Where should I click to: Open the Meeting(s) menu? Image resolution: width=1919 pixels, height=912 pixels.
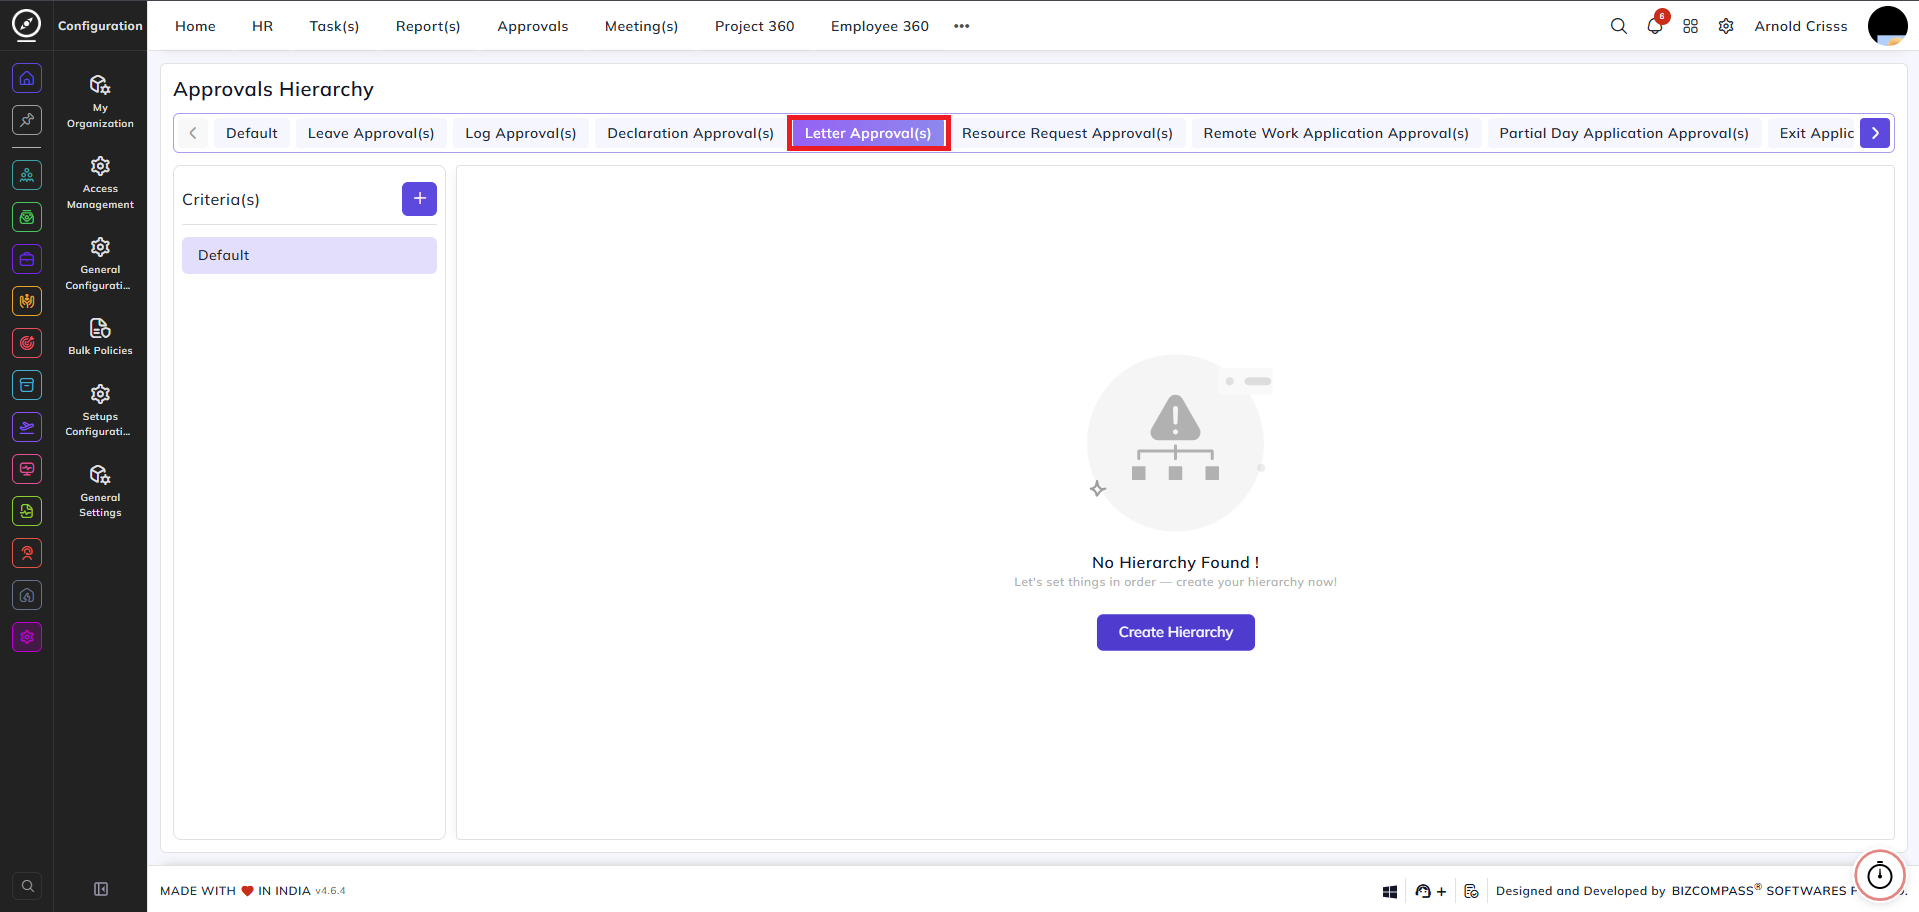(641, 26)
